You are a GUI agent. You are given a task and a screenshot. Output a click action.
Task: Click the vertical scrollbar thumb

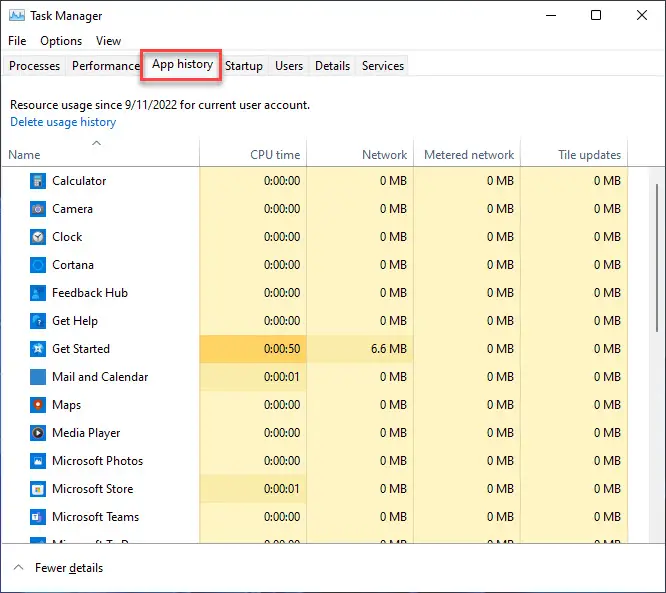(x=657, y=258)
